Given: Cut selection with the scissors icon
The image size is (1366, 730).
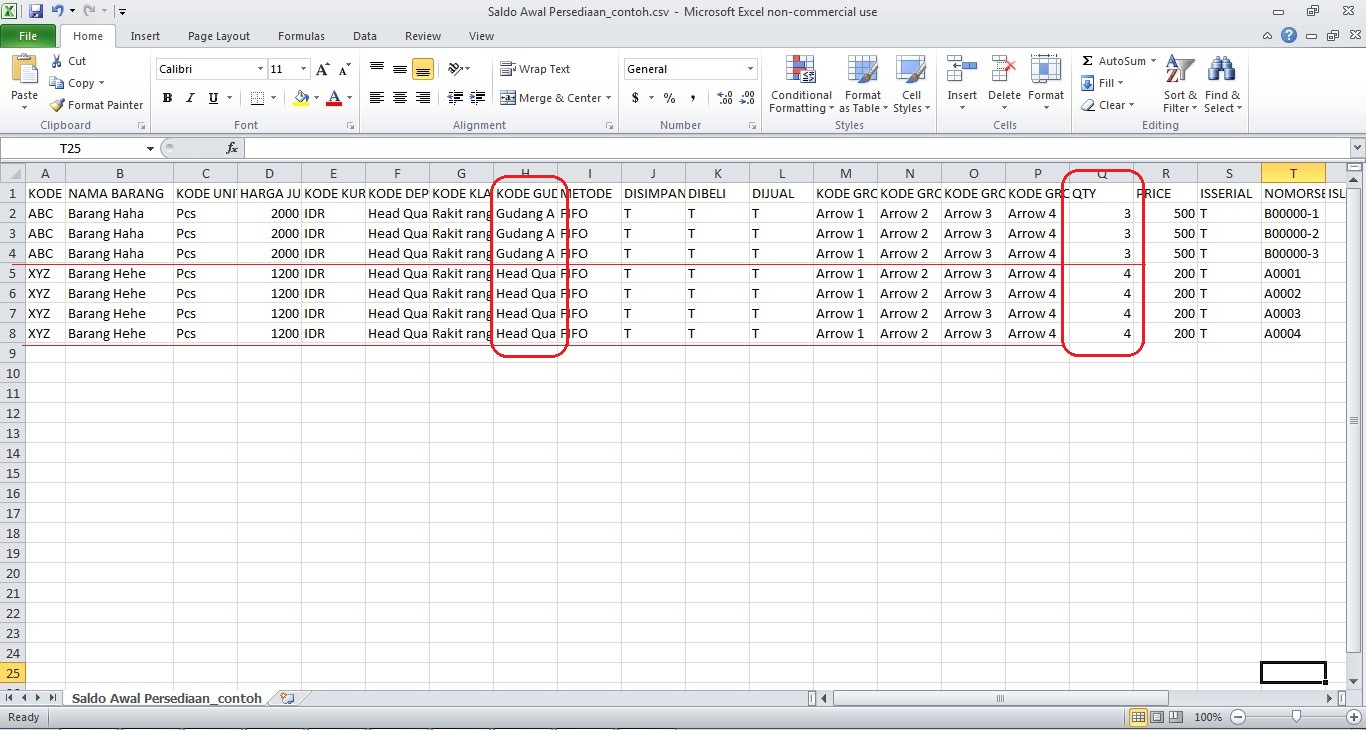Looking at the screenshot, I should pos(68,61).
